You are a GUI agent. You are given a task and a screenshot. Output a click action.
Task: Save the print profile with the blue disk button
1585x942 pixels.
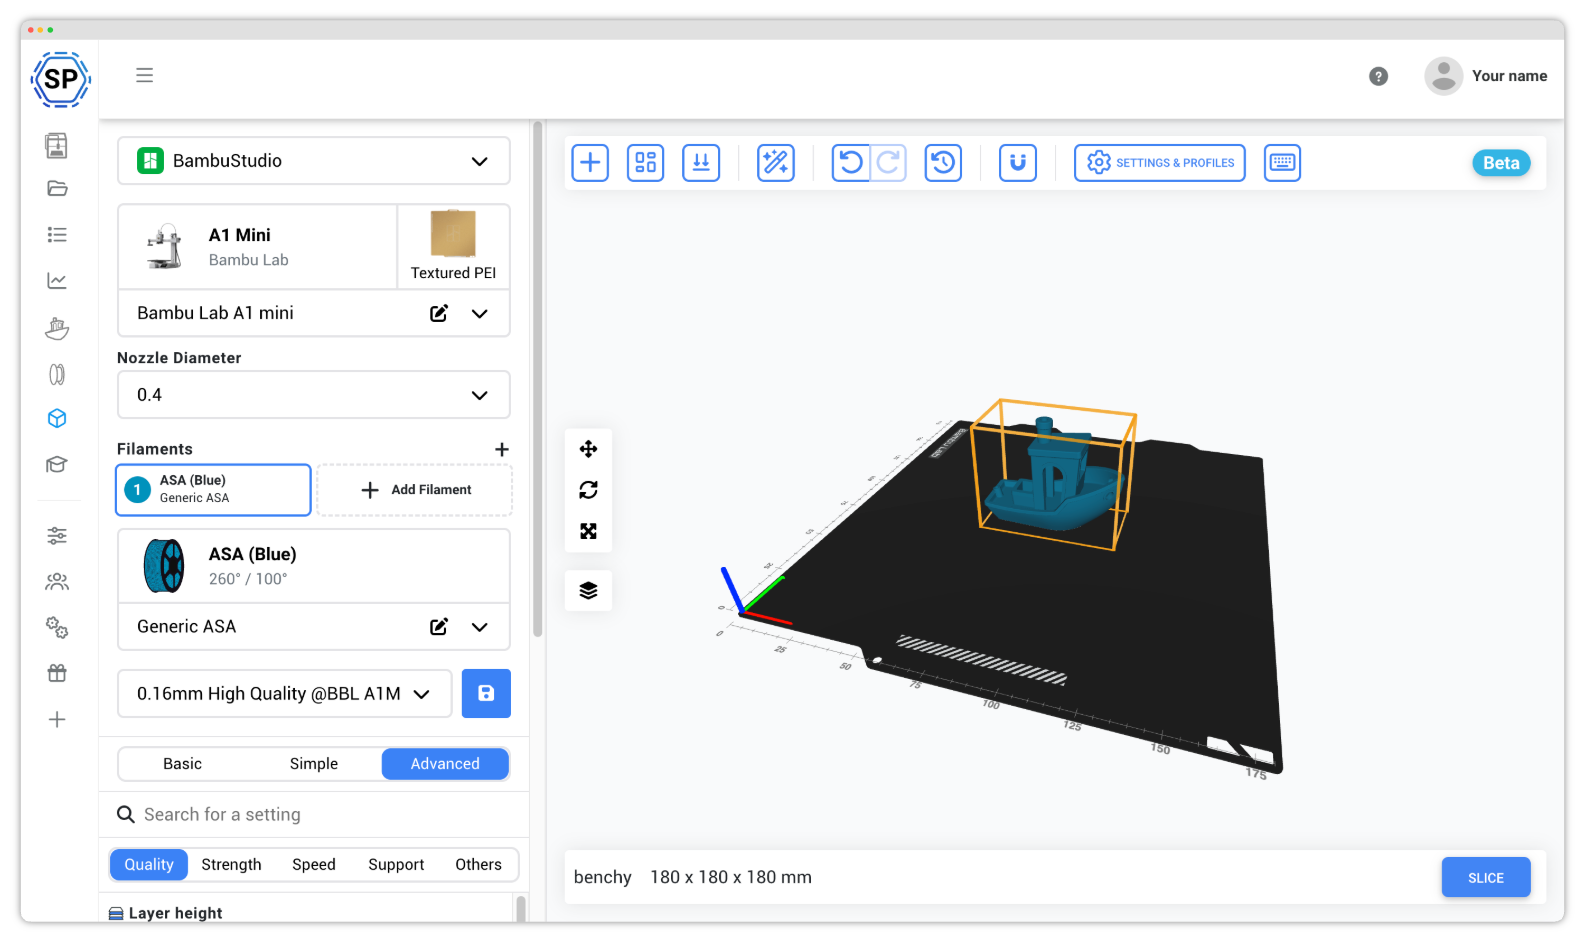click(x=486, y=694)
